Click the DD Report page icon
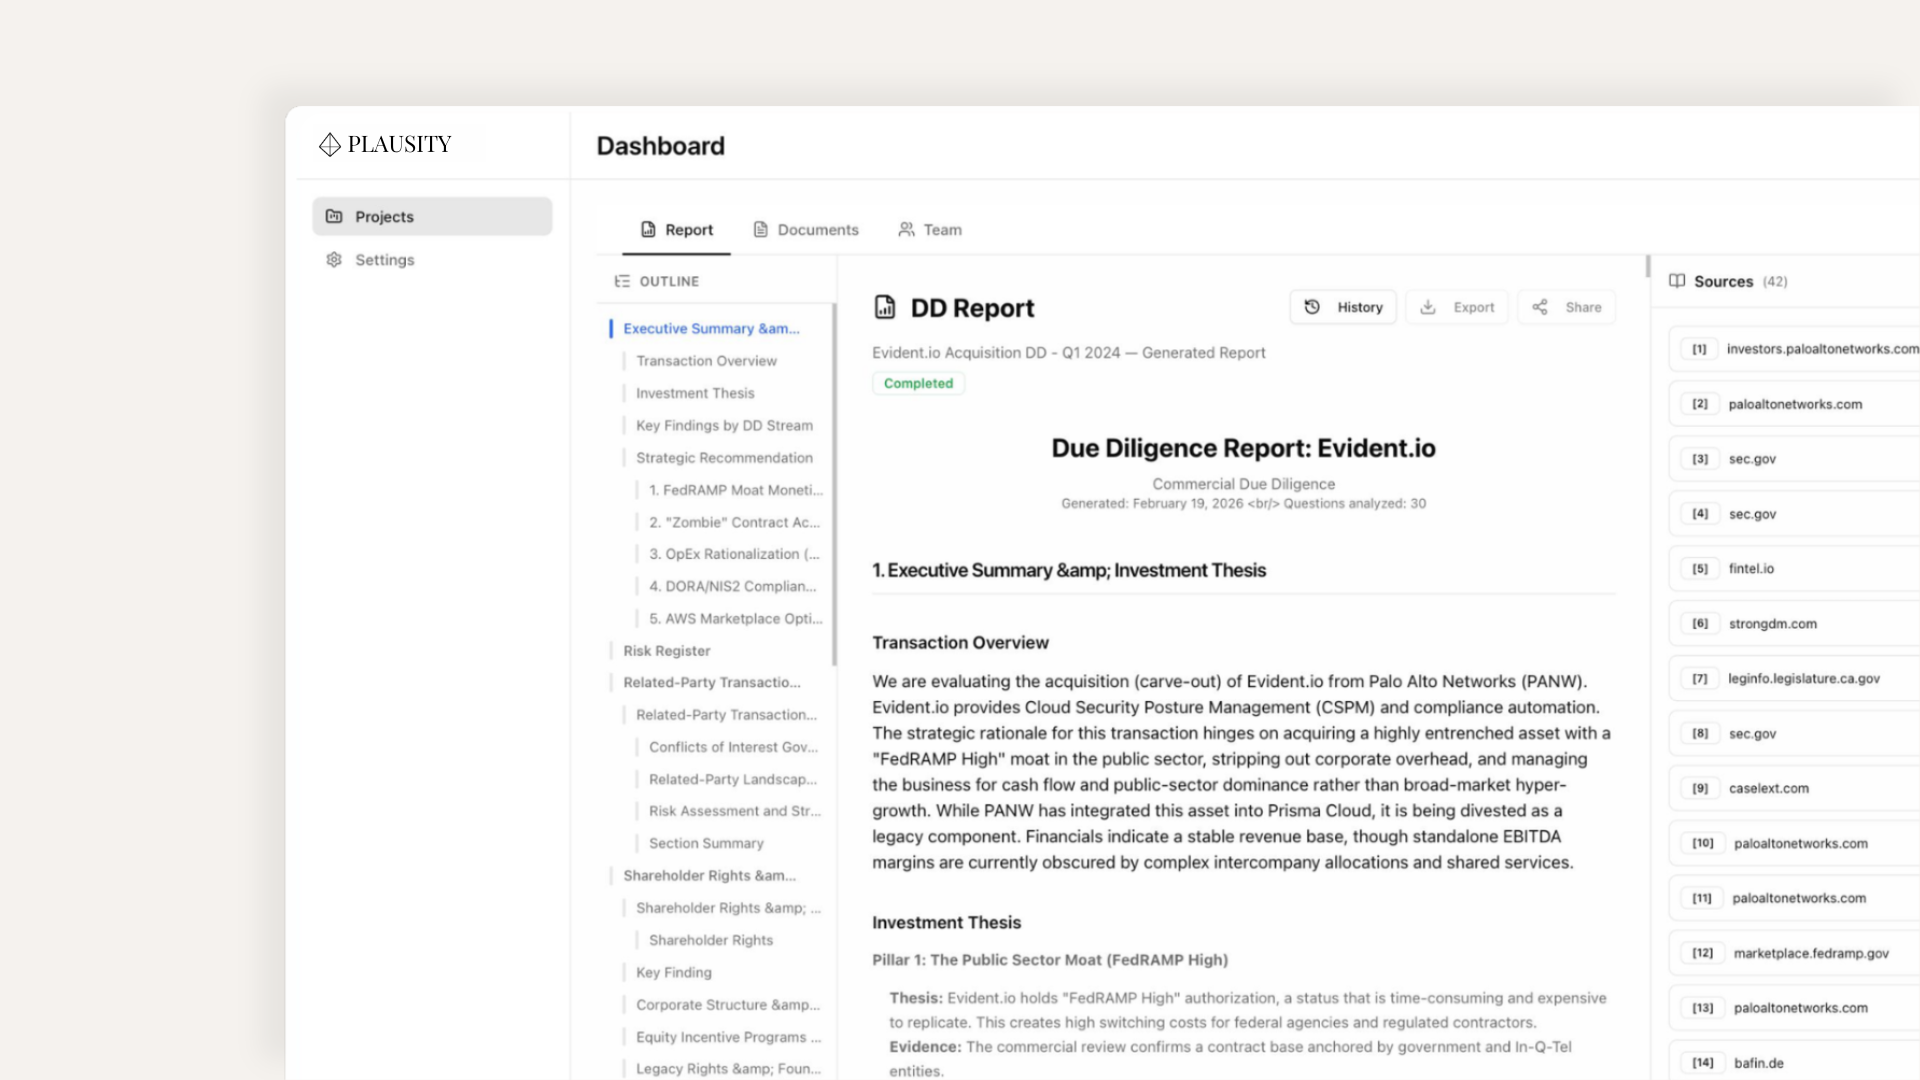Viewport: 1920px width, 1080px height. tap(885, 308)
